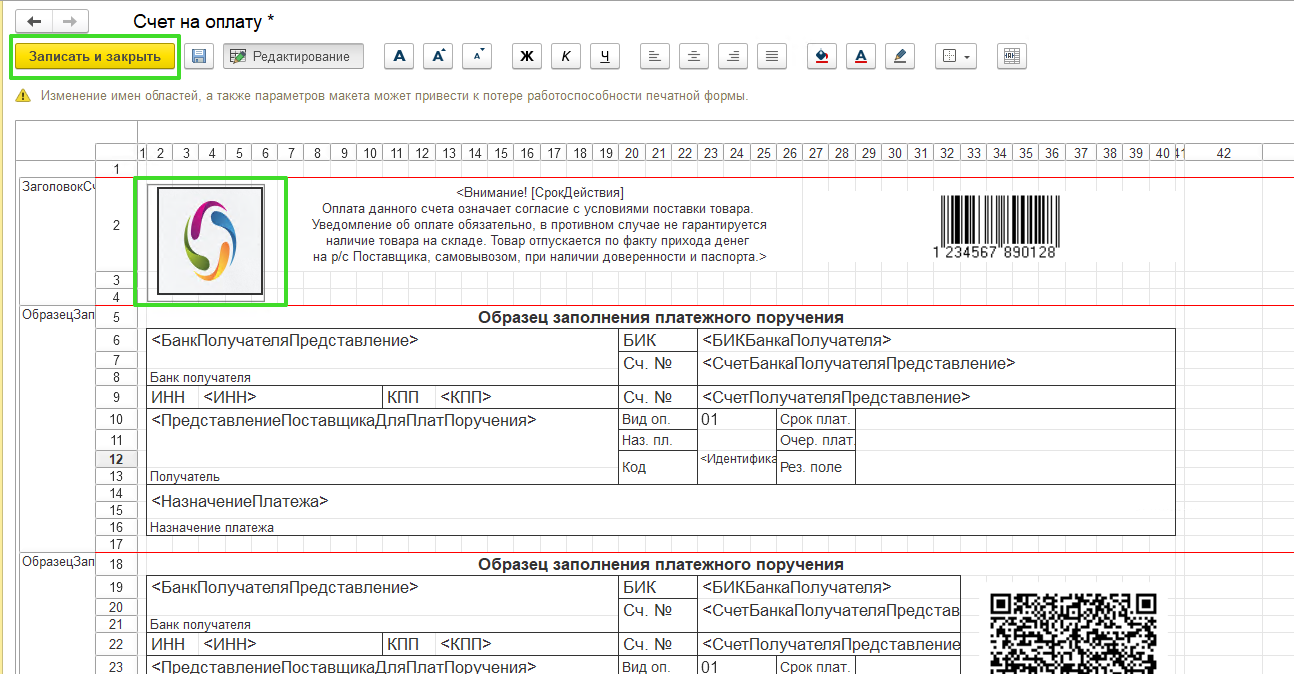Screen dimensions: 1294x674
Task: Justify the text alignment
Action: (771, 57)
